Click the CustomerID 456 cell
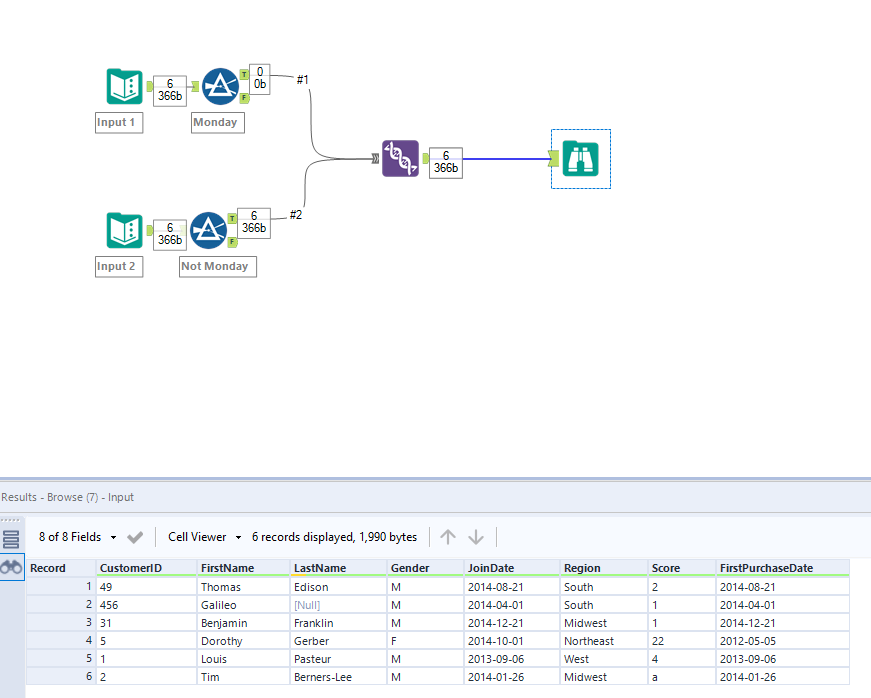This screenshot has width=871, height=698. 147,605
